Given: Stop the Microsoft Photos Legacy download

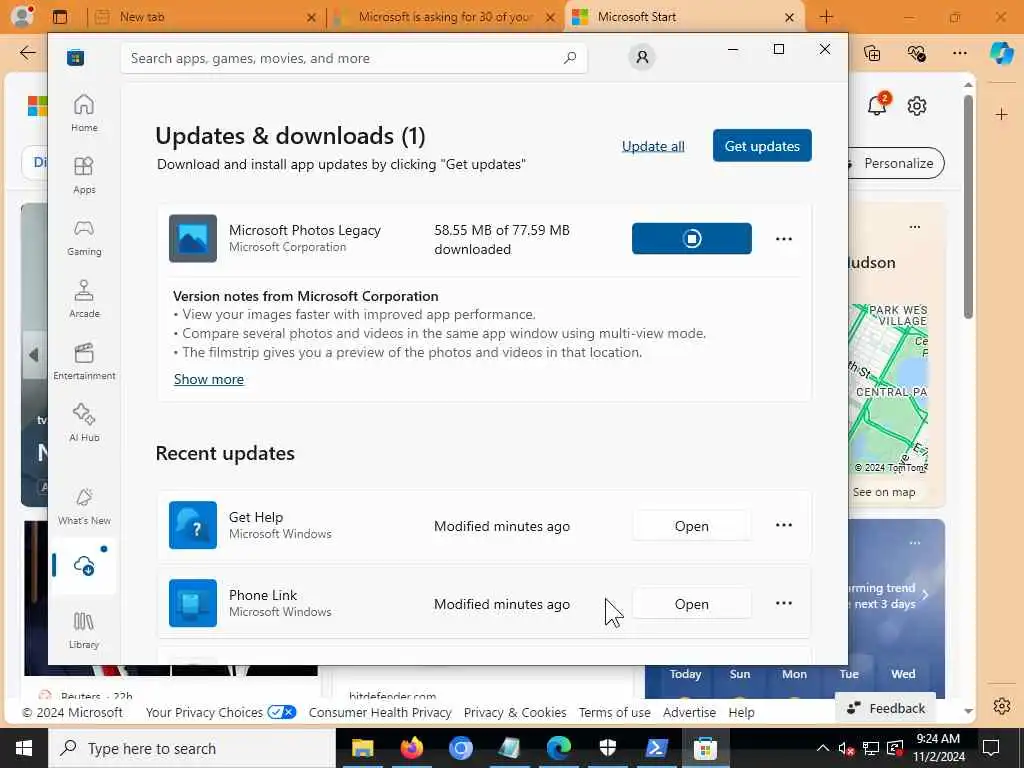Looking at the screenshot, I should [692, 238].
